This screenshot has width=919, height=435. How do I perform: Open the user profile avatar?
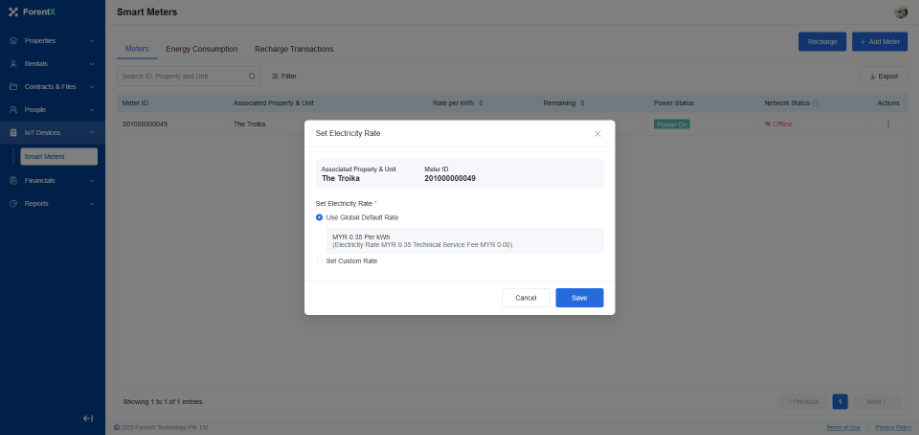tap(900, 12)
